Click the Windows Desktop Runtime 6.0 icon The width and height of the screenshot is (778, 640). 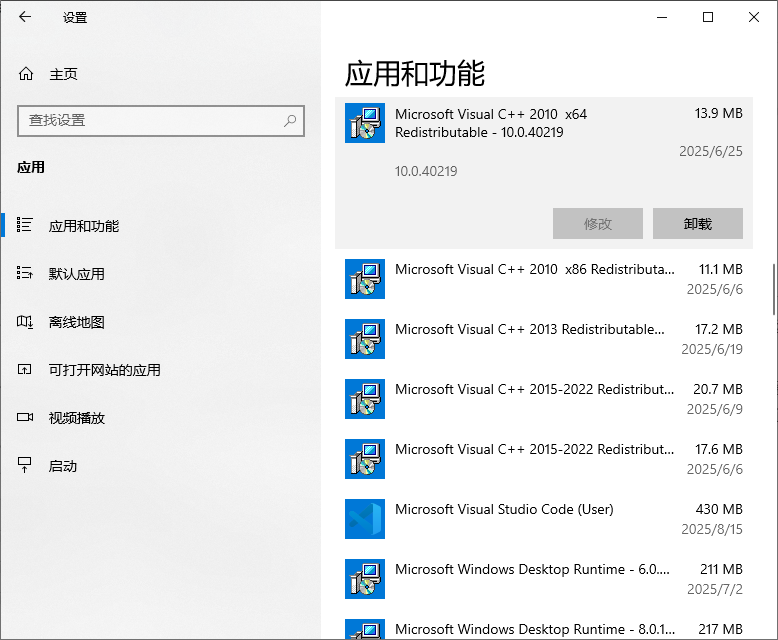click(x=365, y=579)
